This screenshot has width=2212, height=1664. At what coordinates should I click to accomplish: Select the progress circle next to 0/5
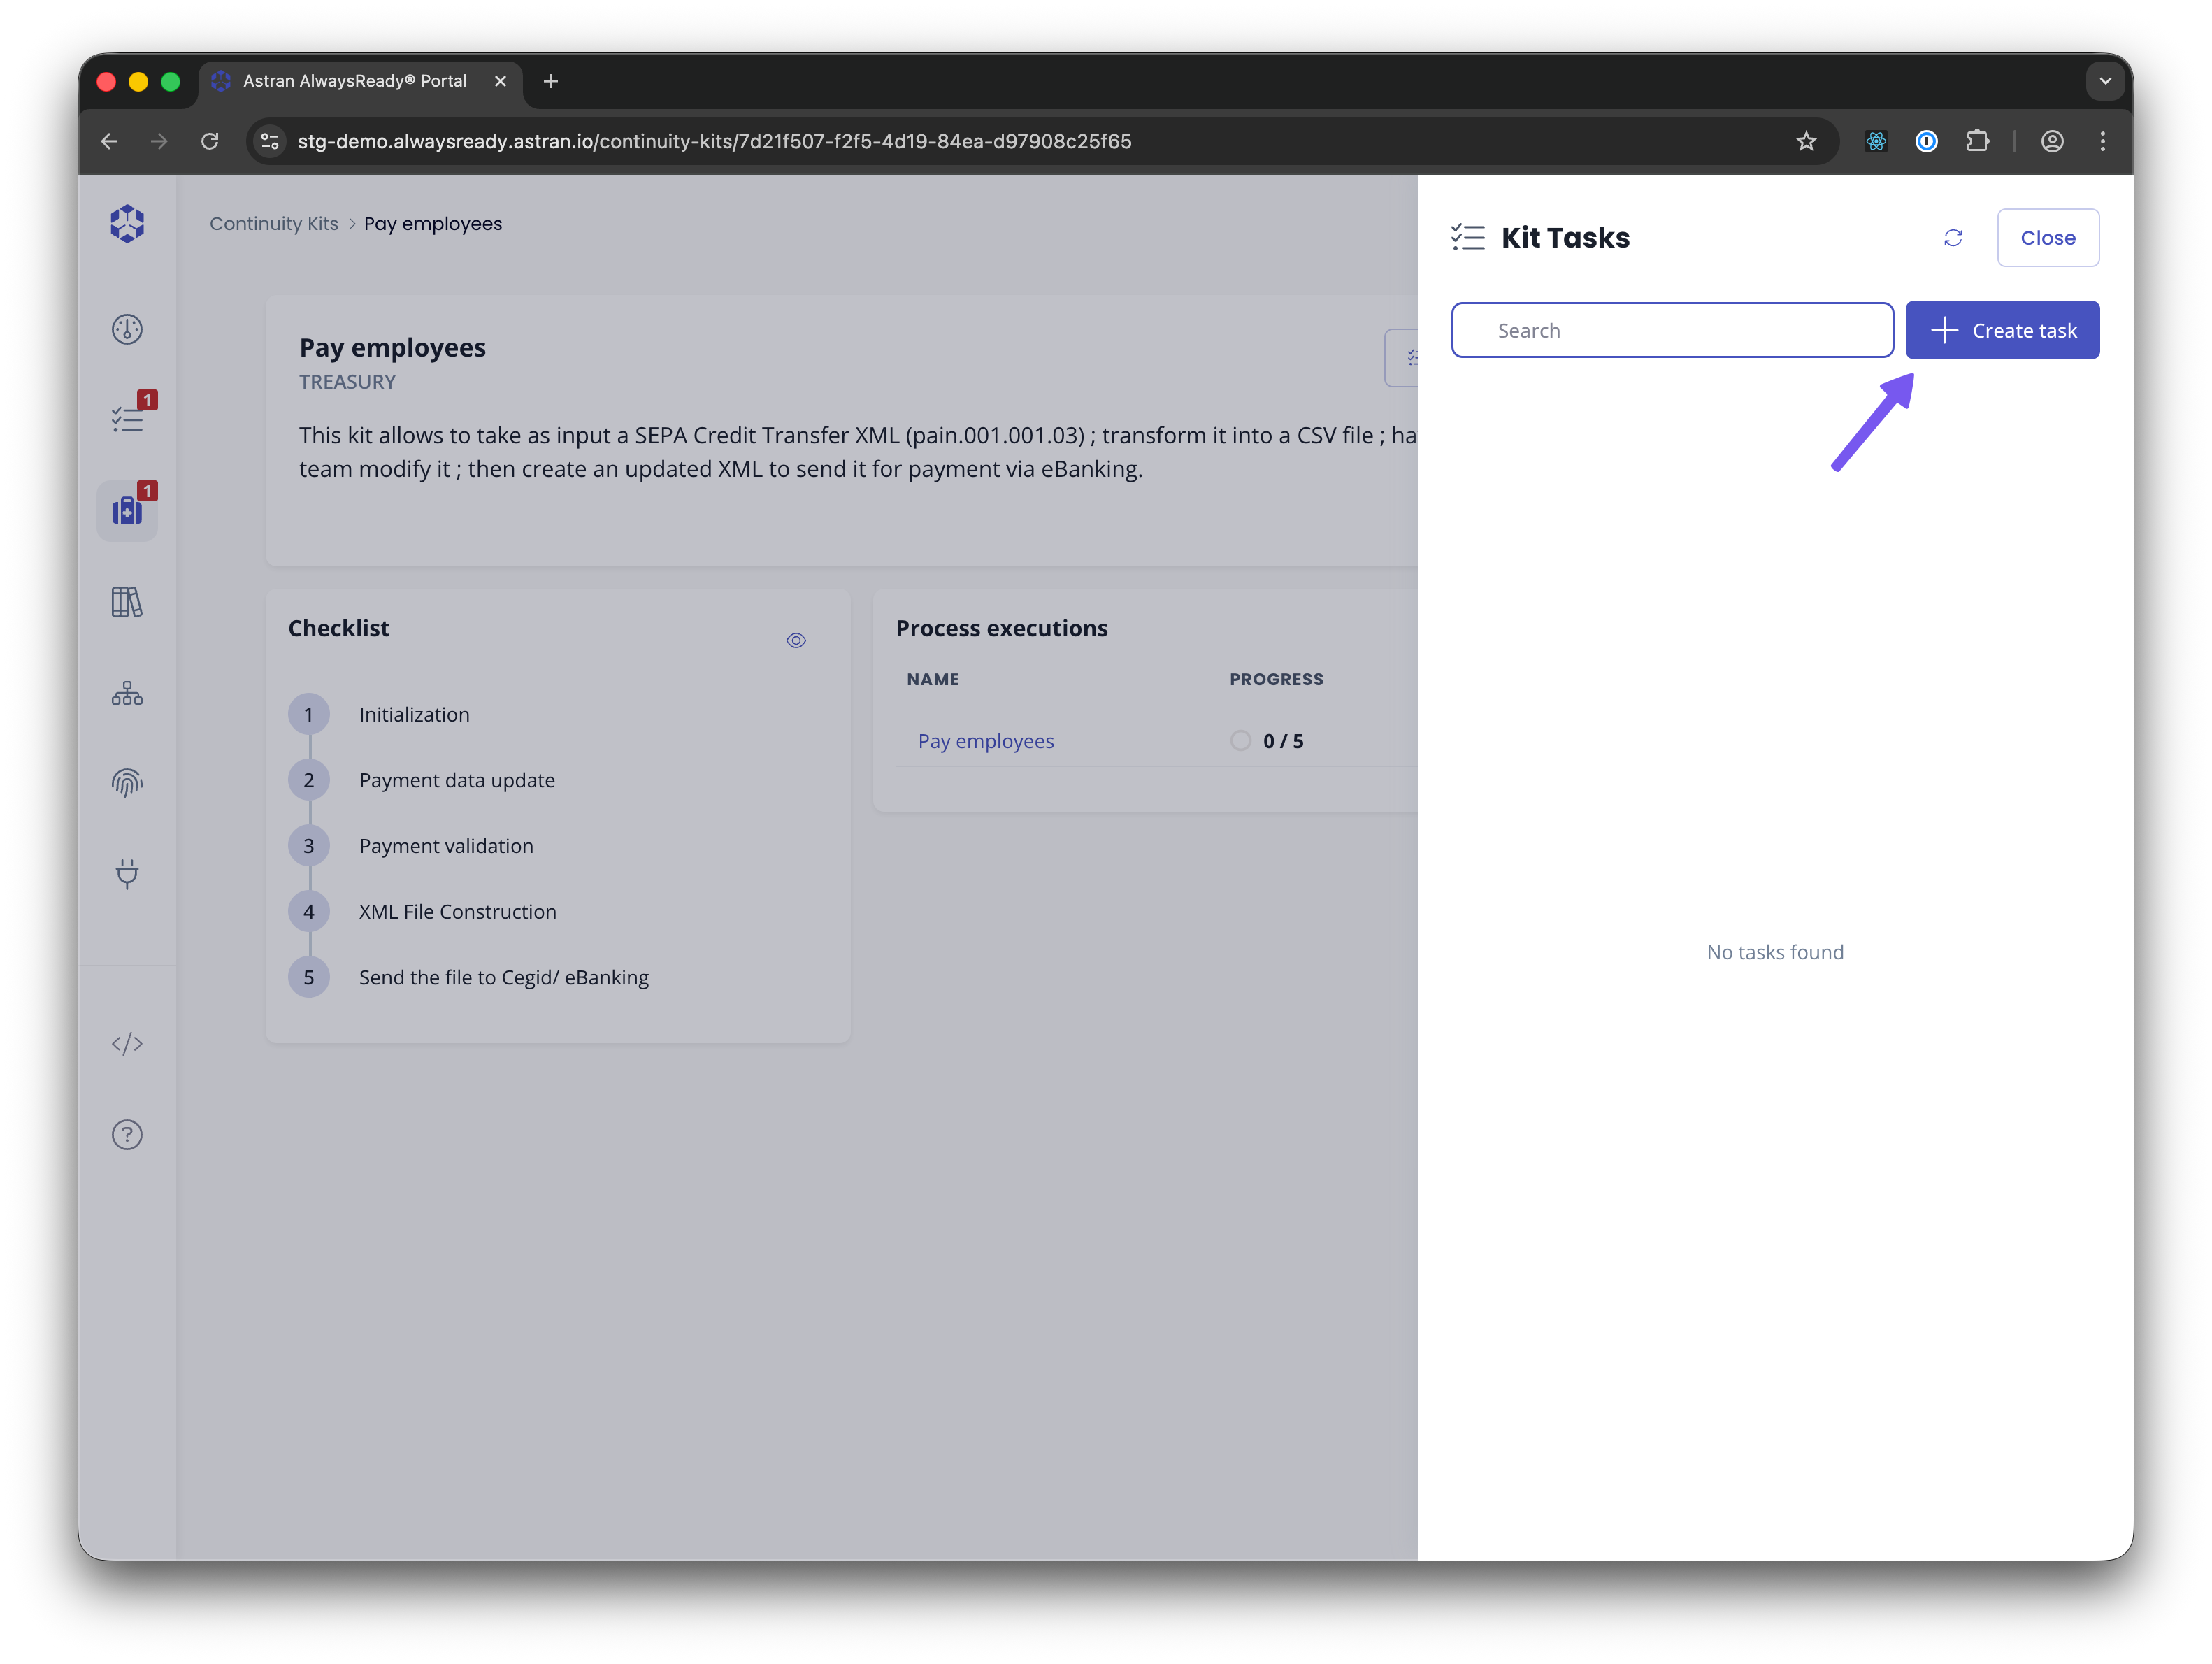(x=1240, y=740)
